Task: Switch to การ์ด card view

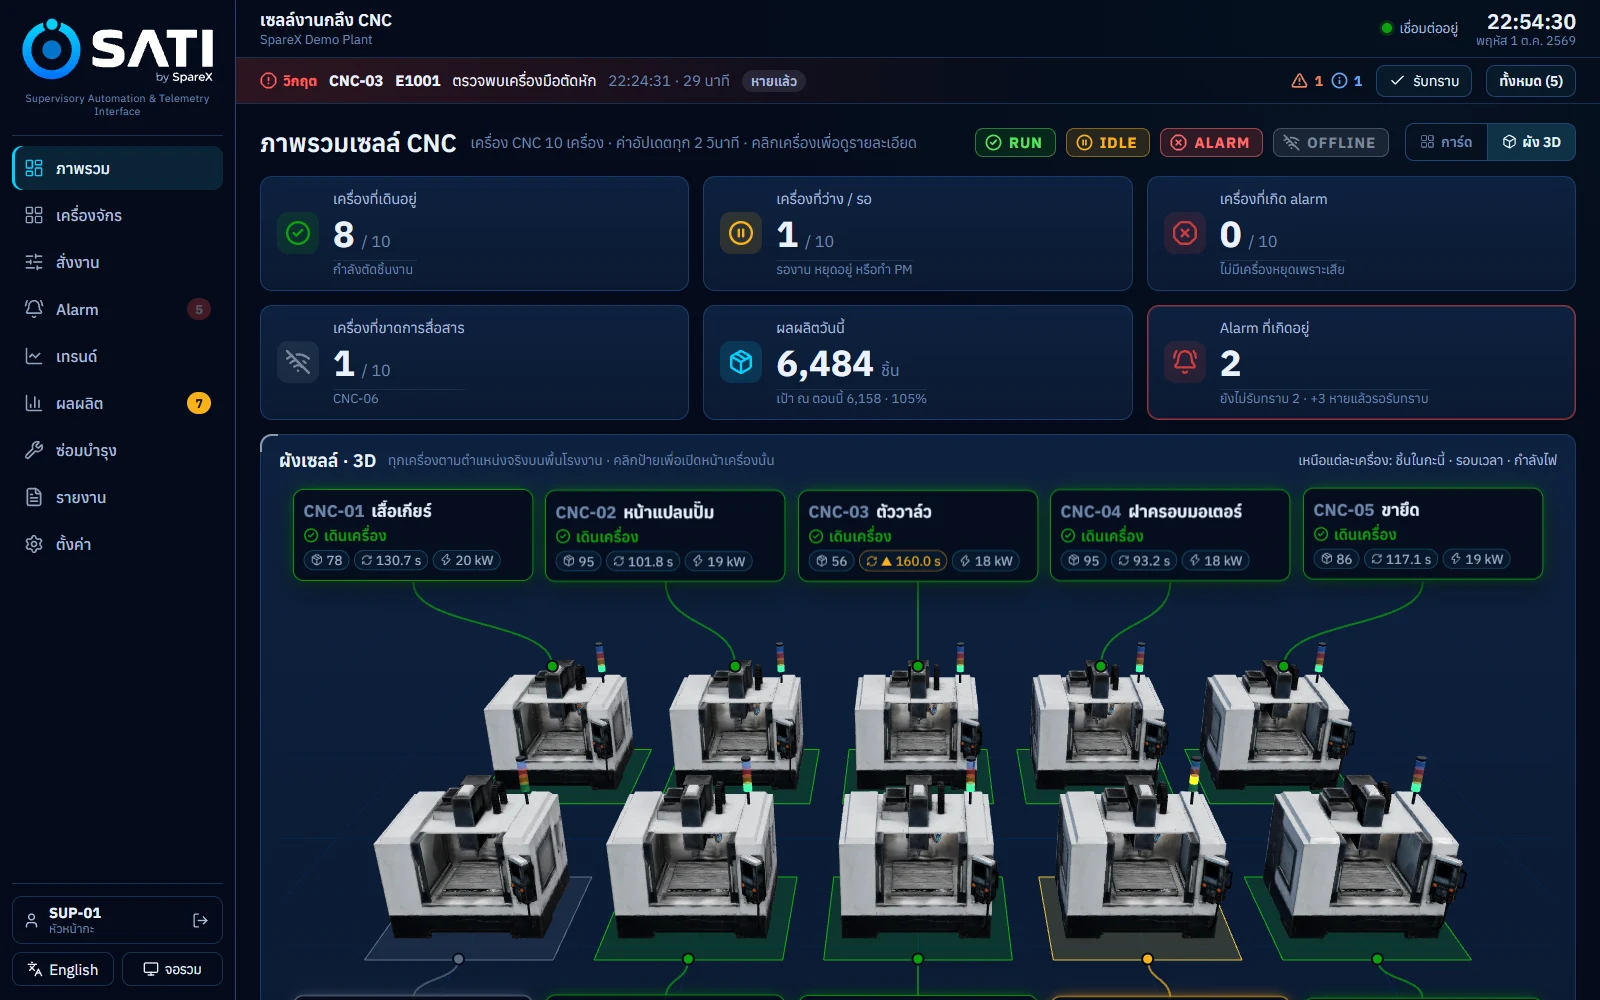Action: point(1446,142)
